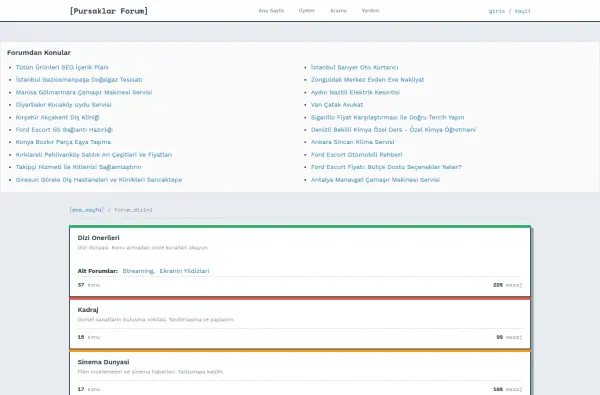Open the Sinema Dunyasi forum
Screen dimensions: 600x395
[103, 362]
